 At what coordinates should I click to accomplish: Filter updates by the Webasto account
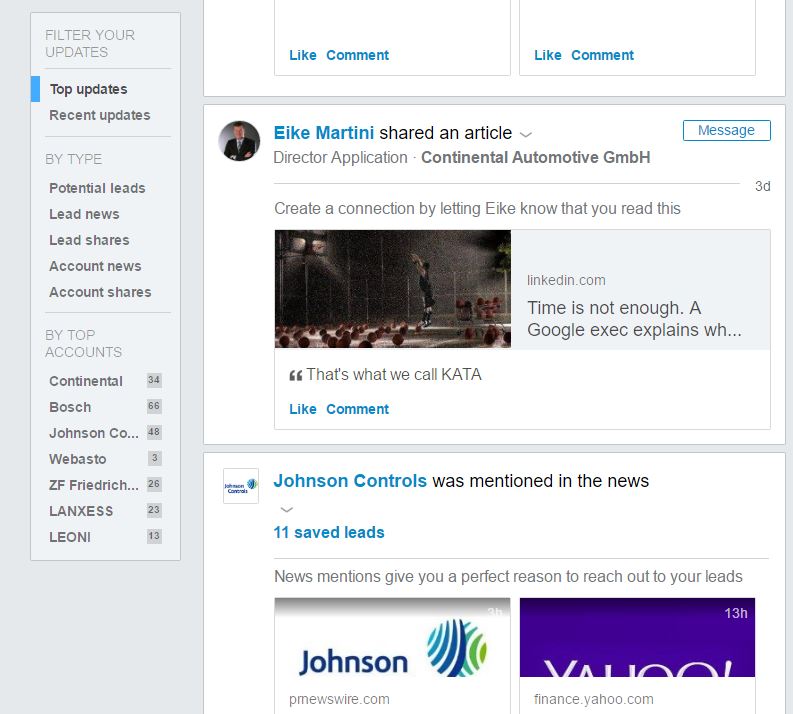coord(77,459)
